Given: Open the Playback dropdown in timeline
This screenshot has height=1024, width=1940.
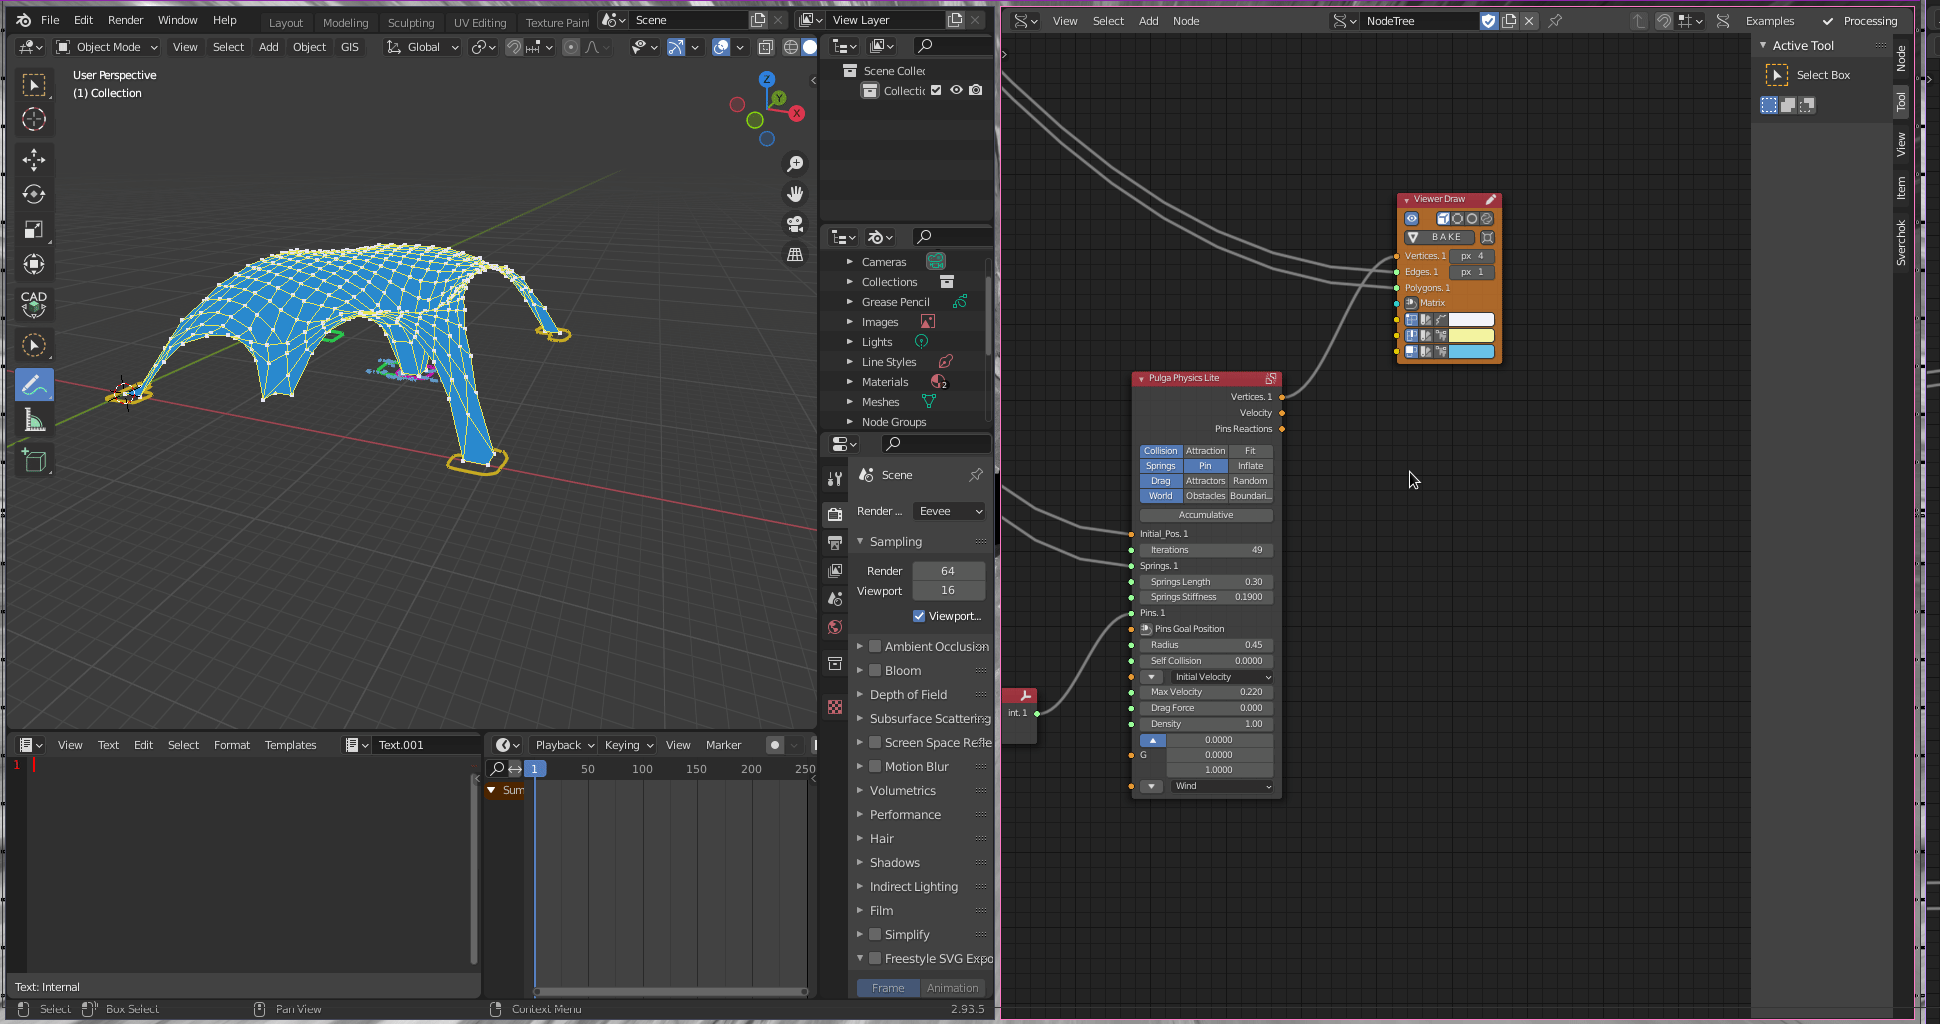Looking at the screenshot, I should (564, 745).
